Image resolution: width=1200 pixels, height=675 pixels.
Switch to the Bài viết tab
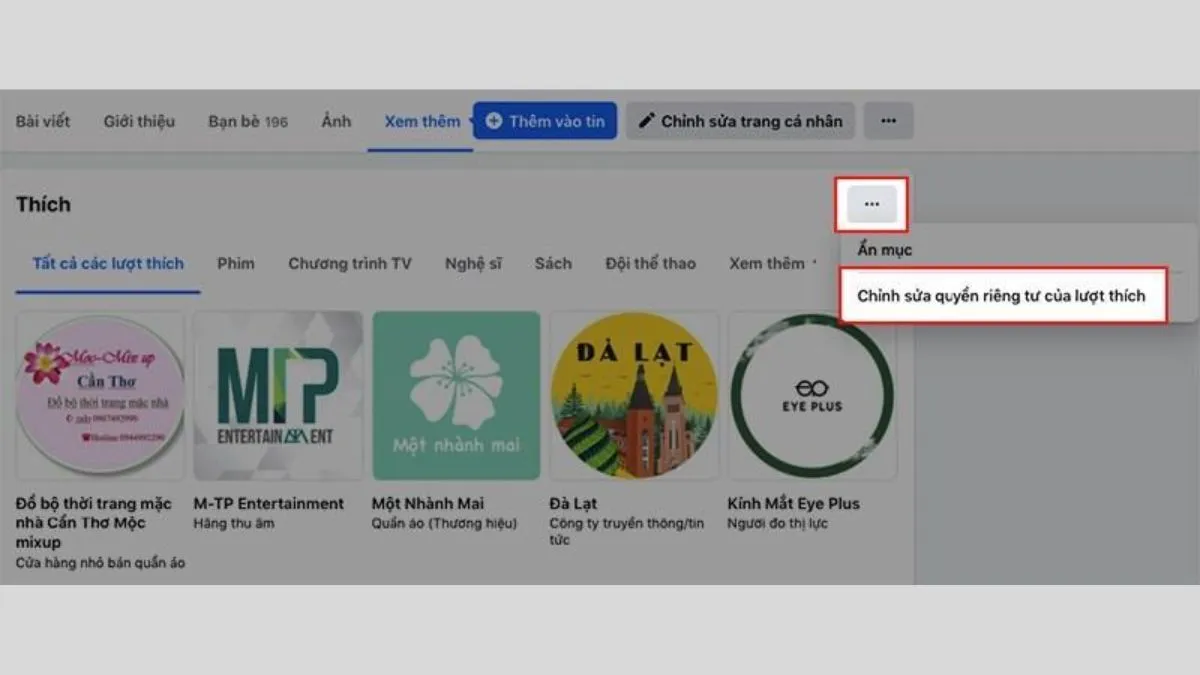(x=41, y=120)
